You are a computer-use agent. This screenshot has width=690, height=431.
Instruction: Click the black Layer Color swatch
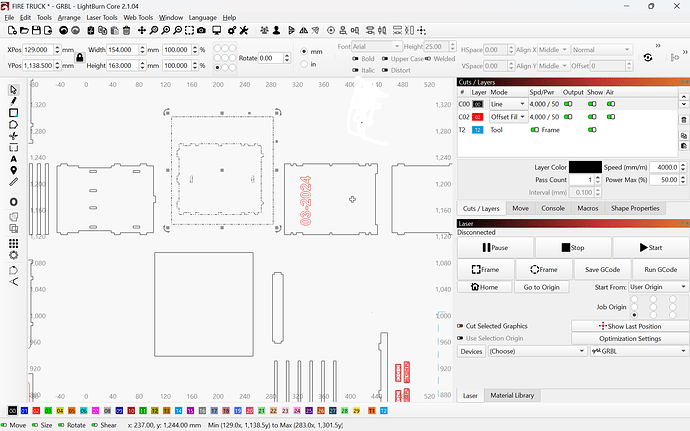(x=585, y=167)
